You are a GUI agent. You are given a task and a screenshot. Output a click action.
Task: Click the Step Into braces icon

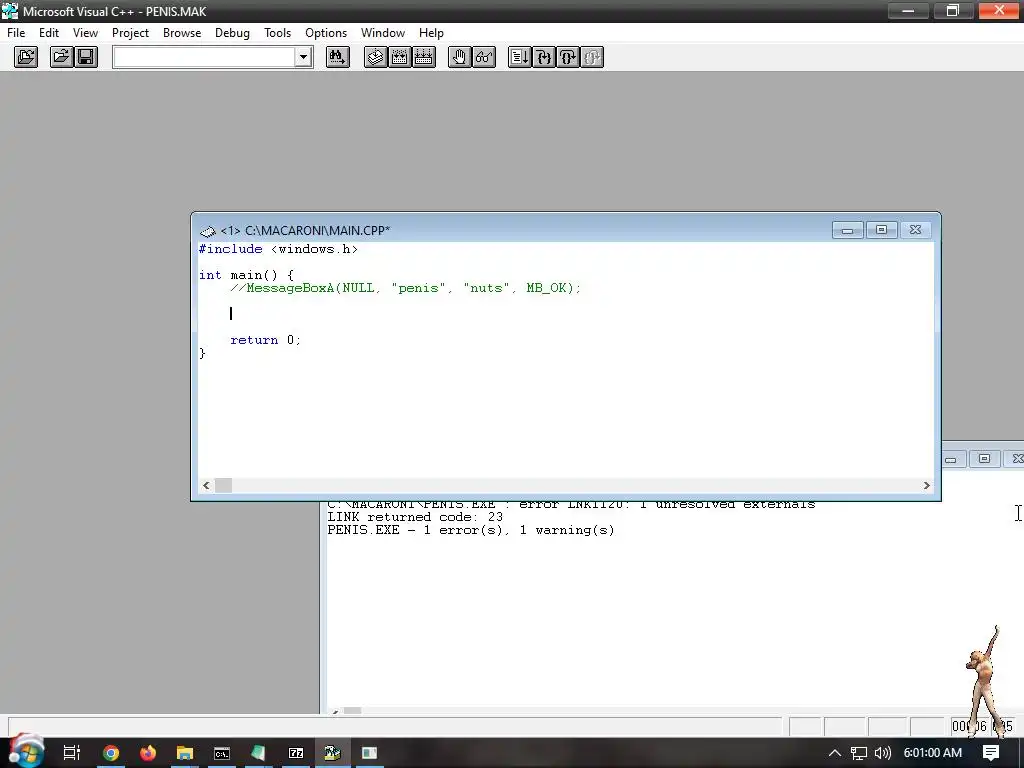[544, 57]
